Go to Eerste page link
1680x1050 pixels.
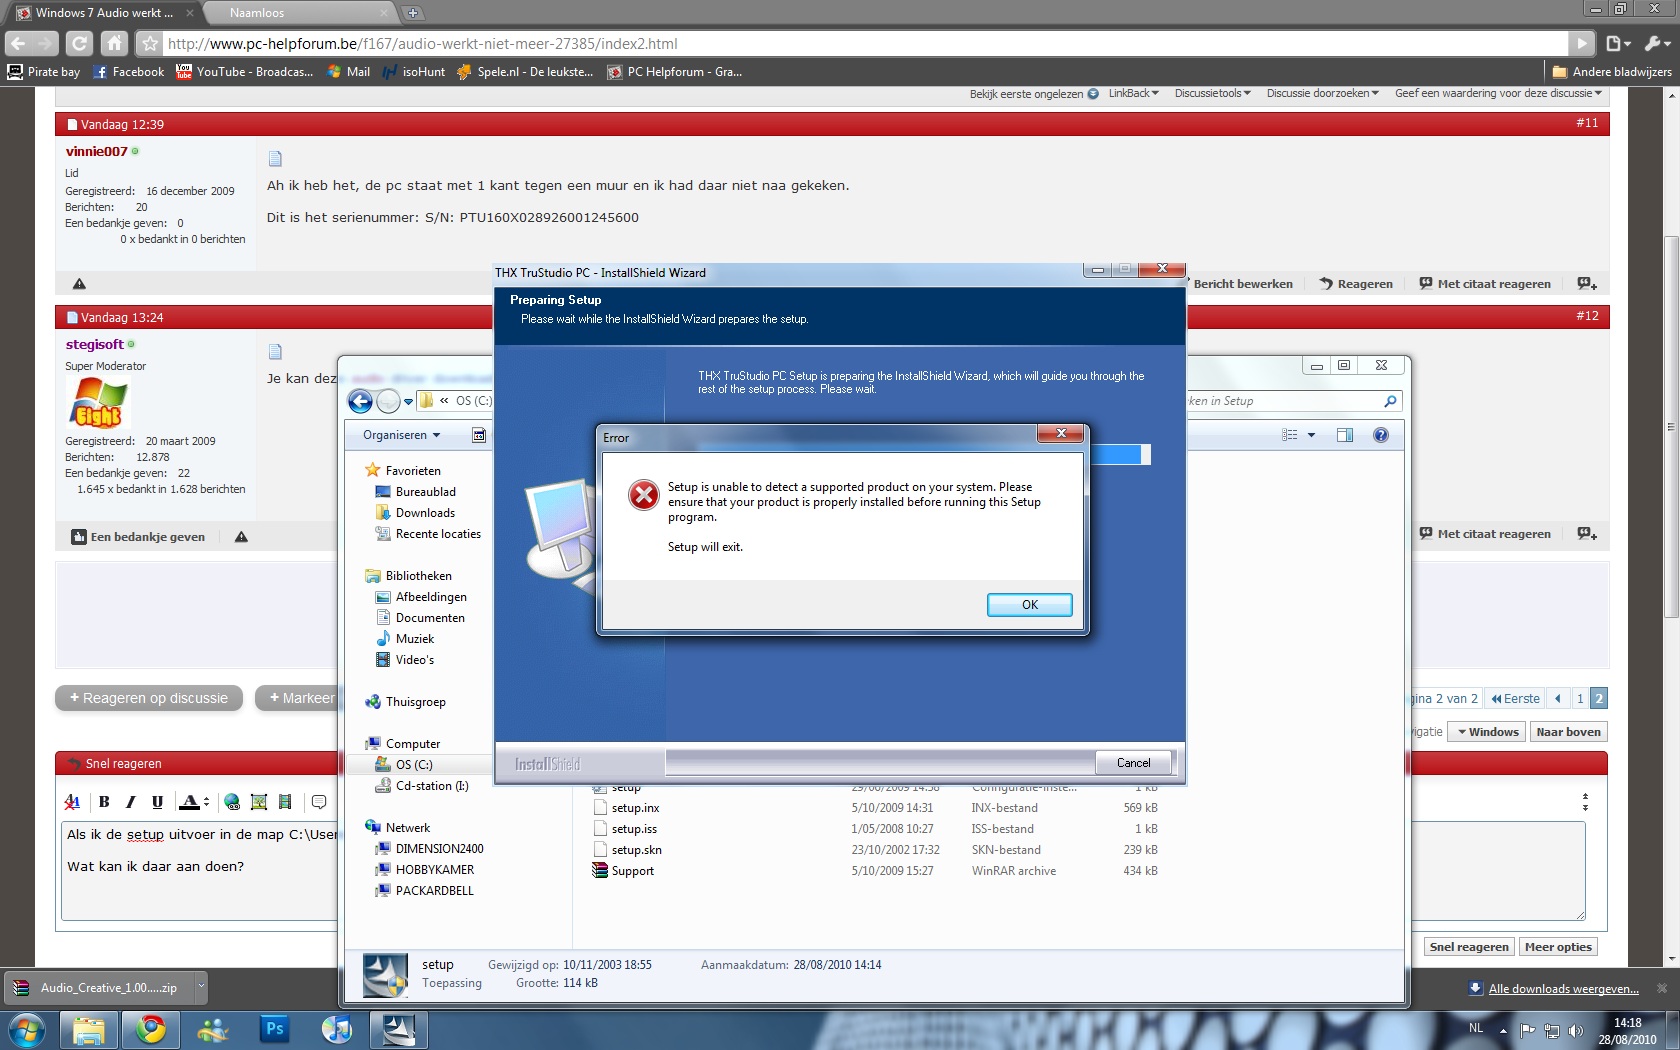click(x=1515, y=699)
